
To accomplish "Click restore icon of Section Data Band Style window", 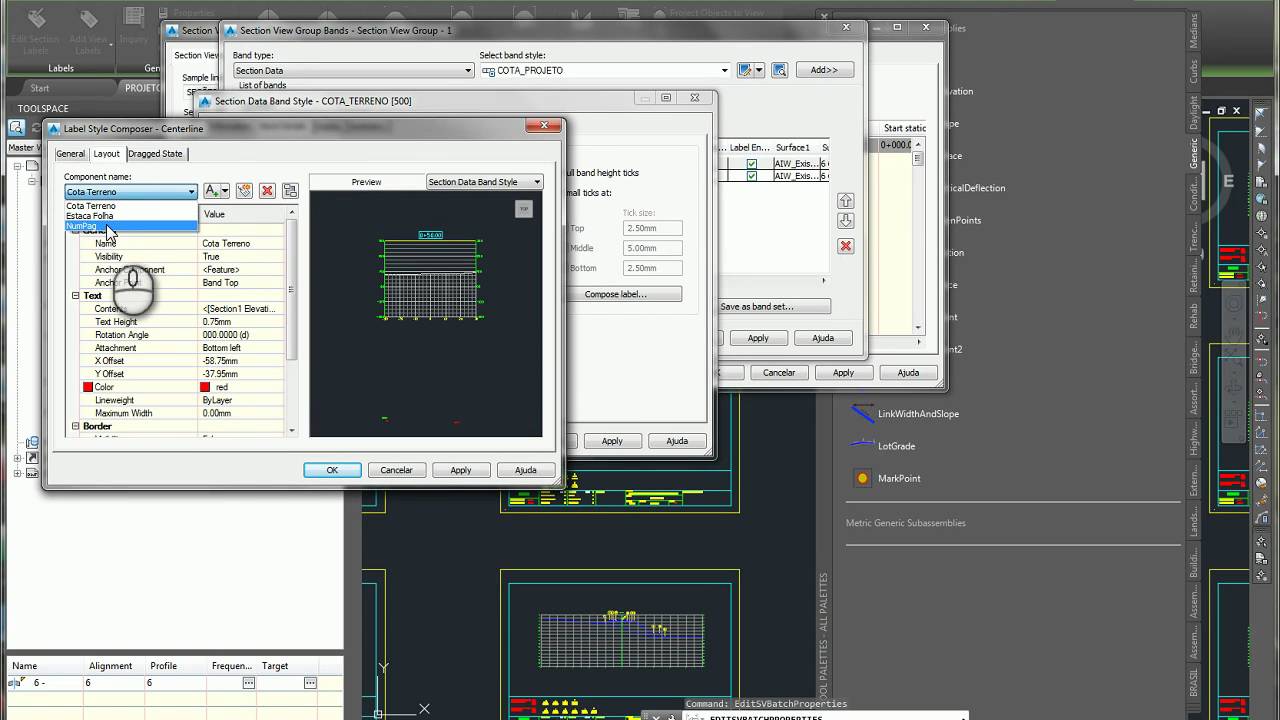I will [x=666, y=98].
